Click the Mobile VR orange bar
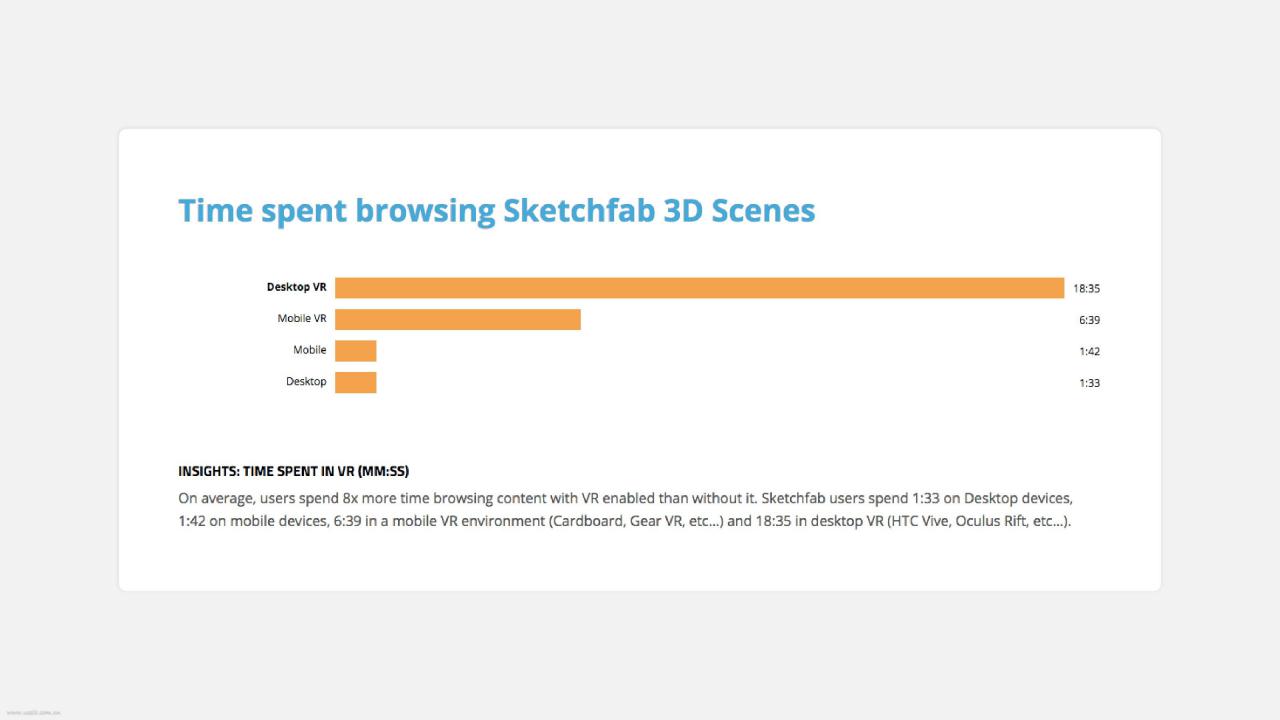 (458, 320)
